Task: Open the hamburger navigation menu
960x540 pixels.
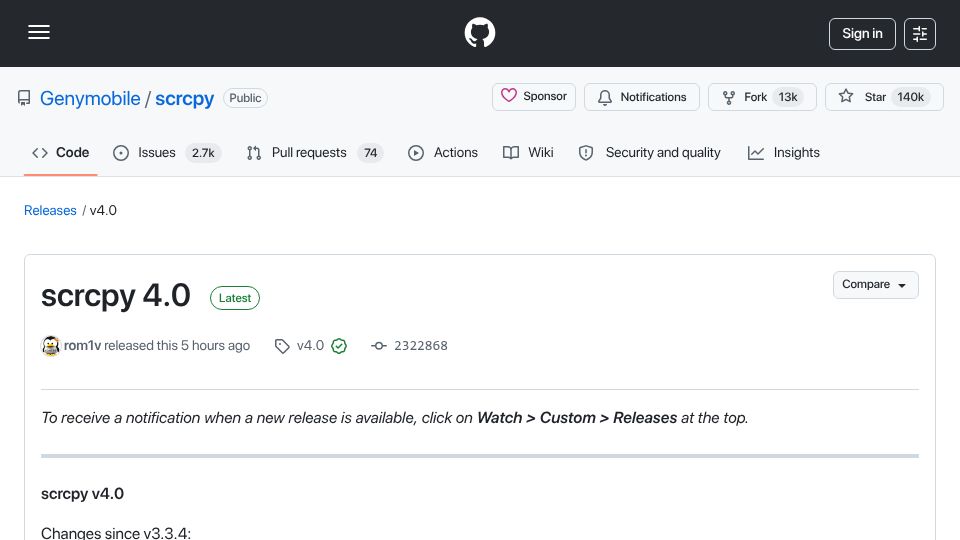Action: [39, 32]
